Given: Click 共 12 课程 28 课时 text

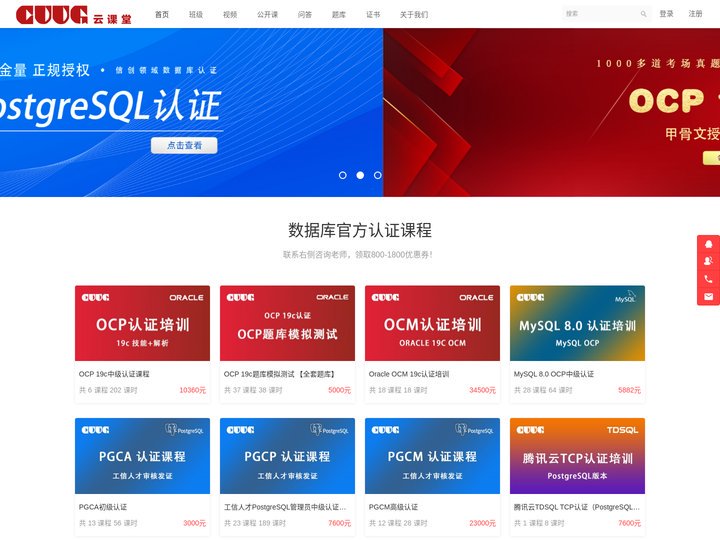Looking at the screenshot, I should pyautogui.click(x=398, y=523).
